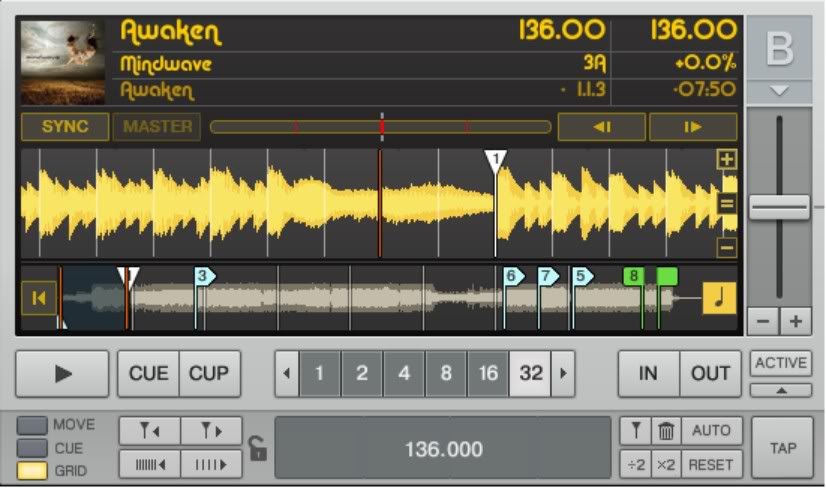Click the trash icon to delete the grid marker
The height and width of the screenshot is (488, 826).
click(665, 432)
